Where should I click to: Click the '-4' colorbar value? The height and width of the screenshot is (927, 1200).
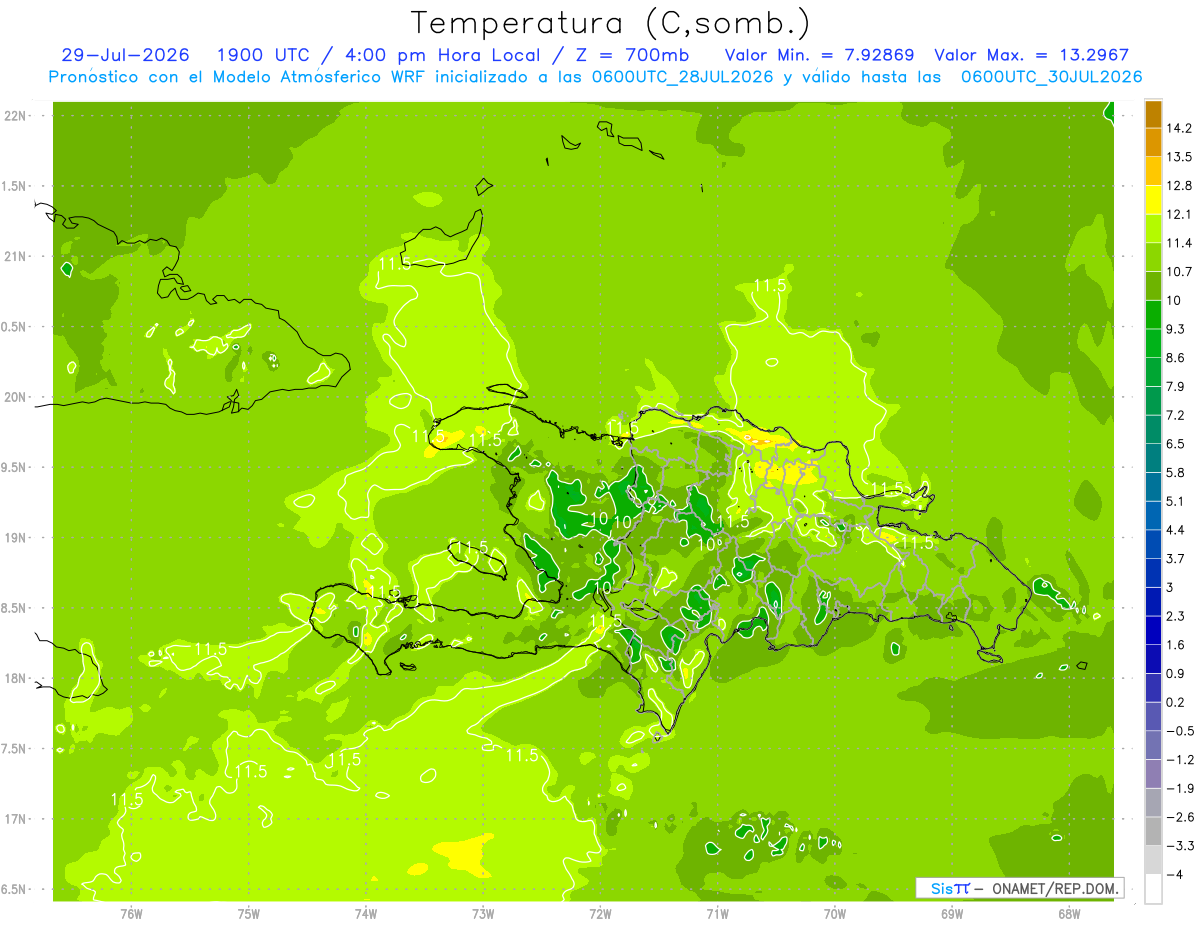[1174, 874]
